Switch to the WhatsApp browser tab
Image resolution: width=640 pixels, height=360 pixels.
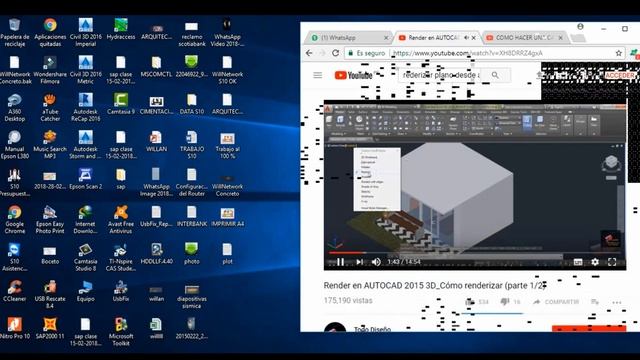point(347,38)
